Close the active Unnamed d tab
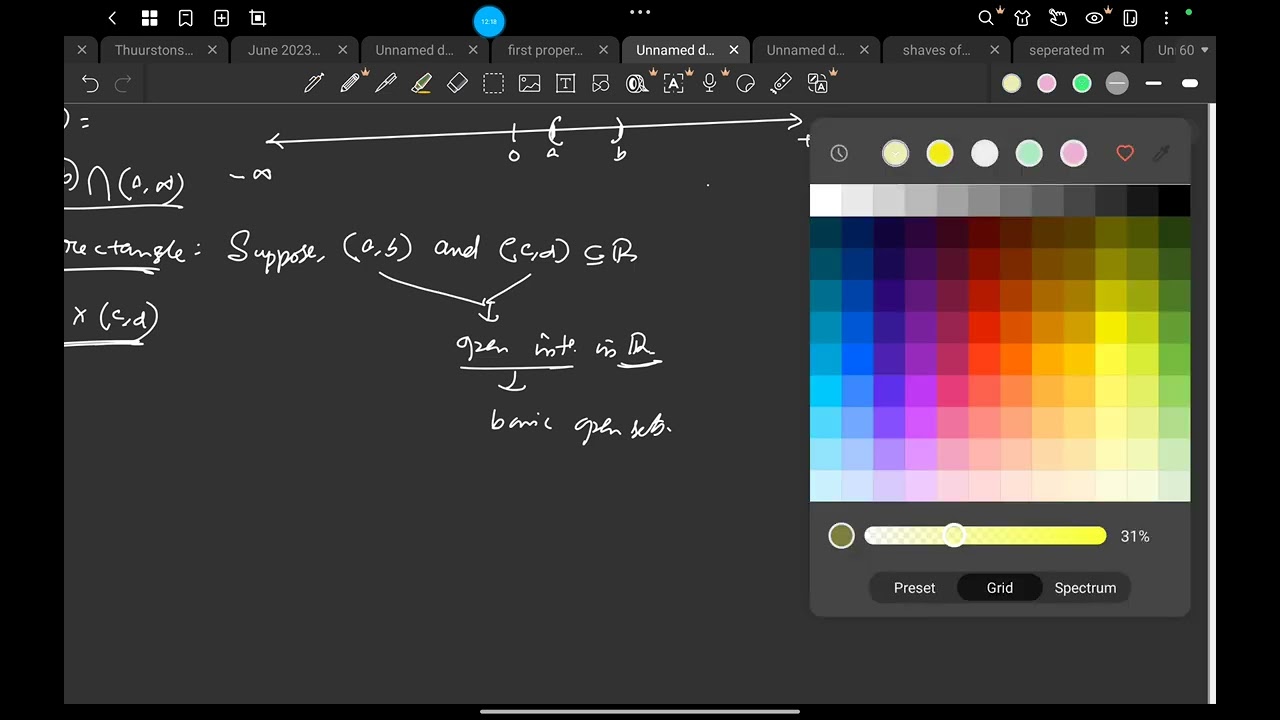This screenshot has width=1280, height=720. tap(734, 50)
